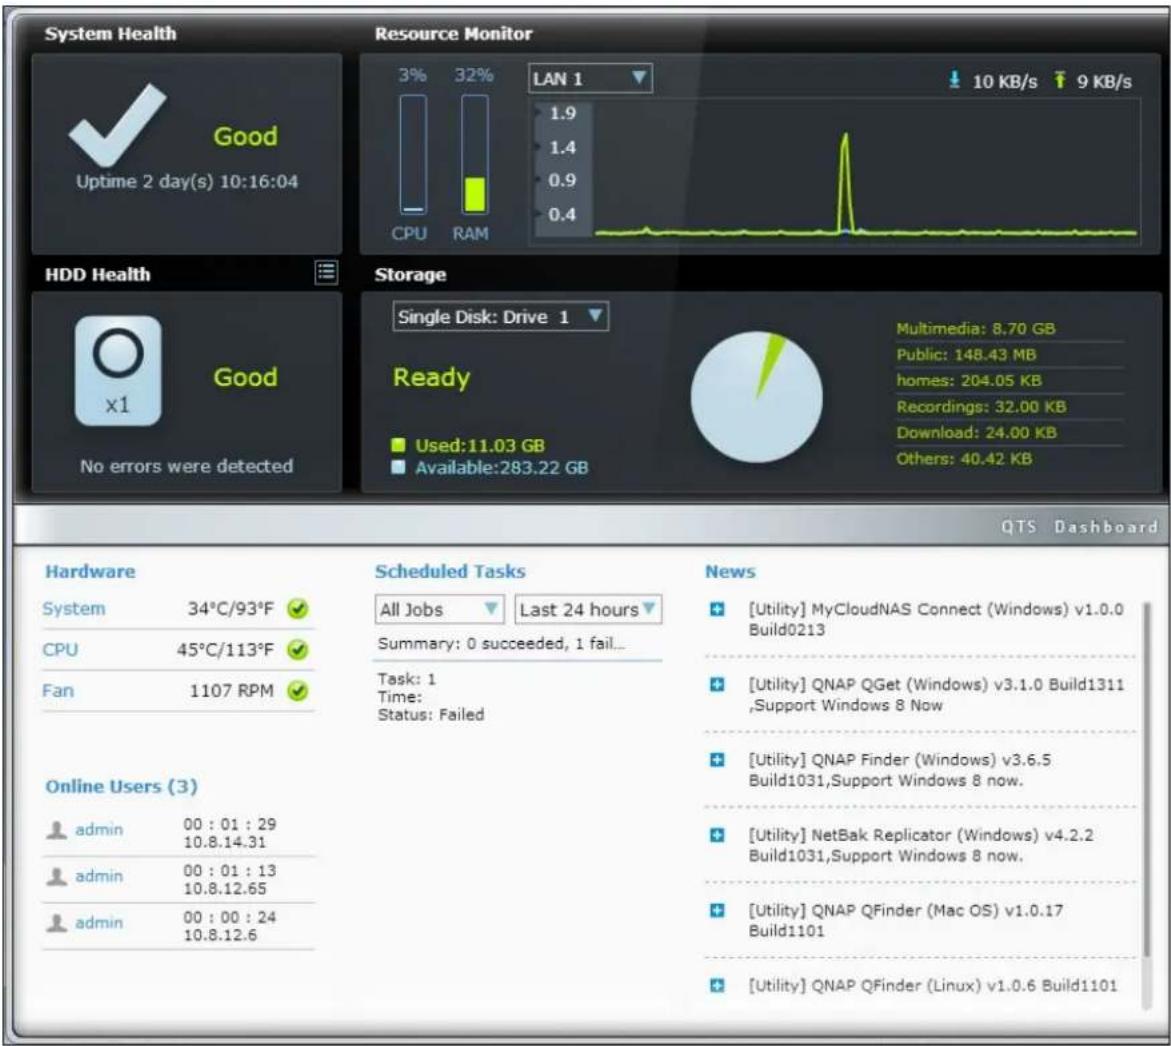The height and width of the screenshot is (1046, 1171).
Task: Click the download speed arrow icon
Action: click(954, 80)
